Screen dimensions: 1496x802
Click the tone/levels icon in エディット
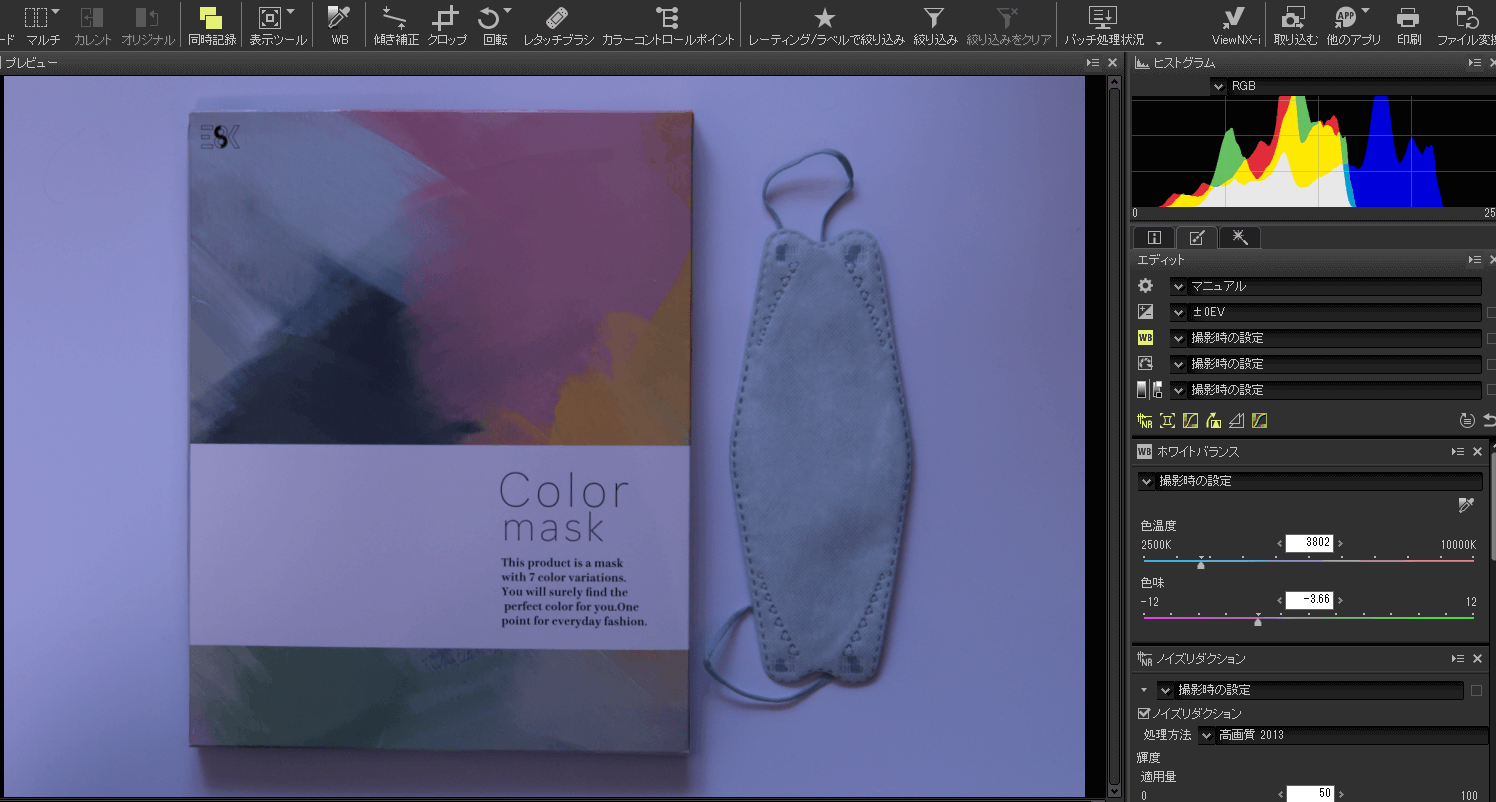(1148, 390)
